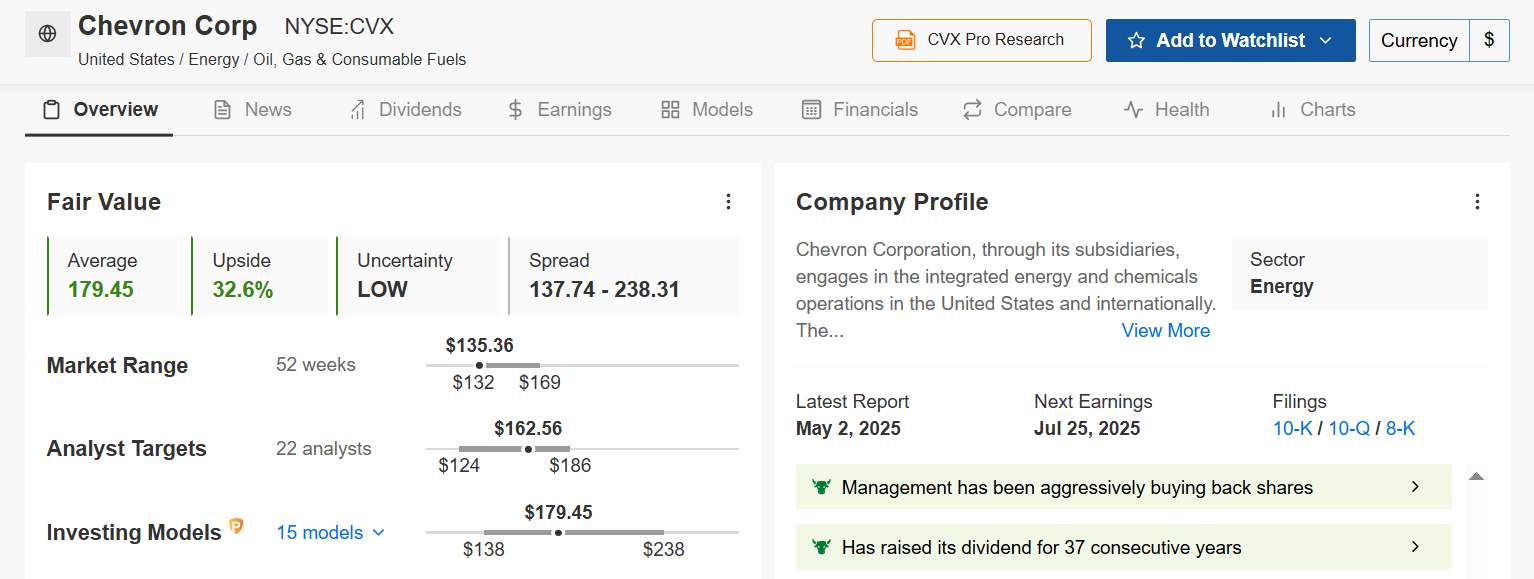Click the Latest Report date May 2, 2025
Viewport: 1534px width, 579px height.
848,429
